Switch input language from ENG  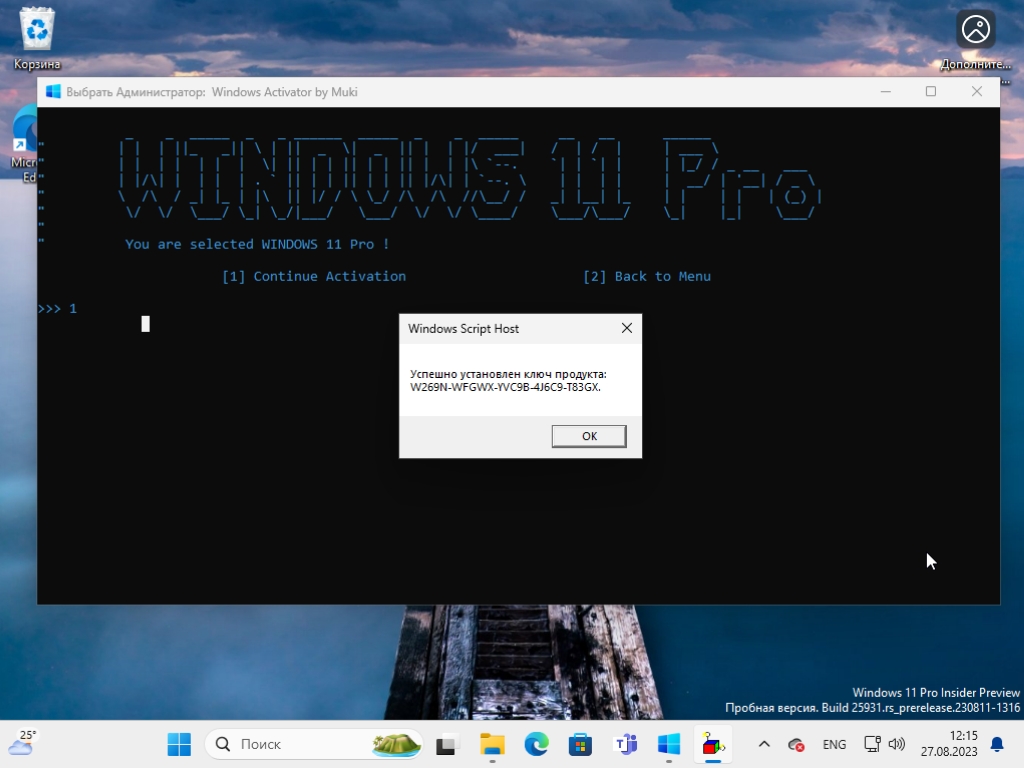point(834,744)
